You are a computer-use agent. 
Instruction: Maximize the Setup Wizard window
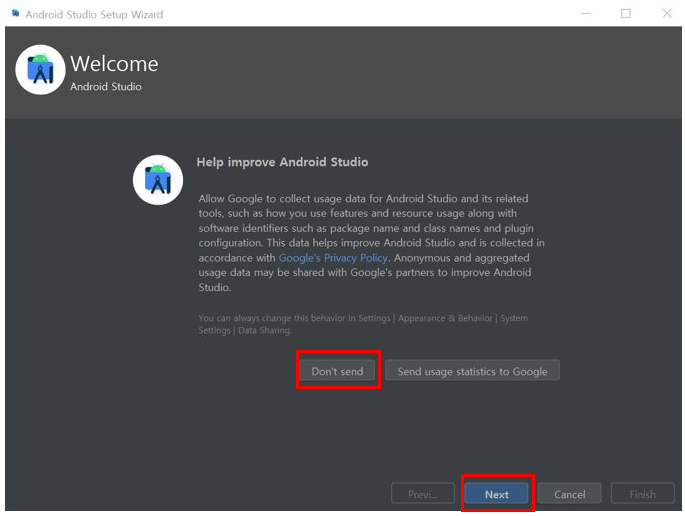point(626,14)
